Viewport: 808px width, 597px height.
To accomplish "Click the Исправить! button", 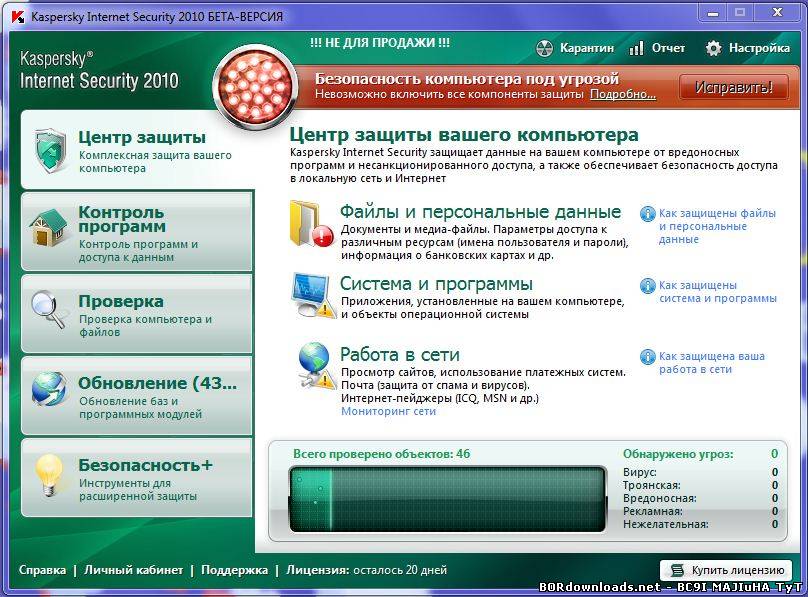I will point(734,87).
